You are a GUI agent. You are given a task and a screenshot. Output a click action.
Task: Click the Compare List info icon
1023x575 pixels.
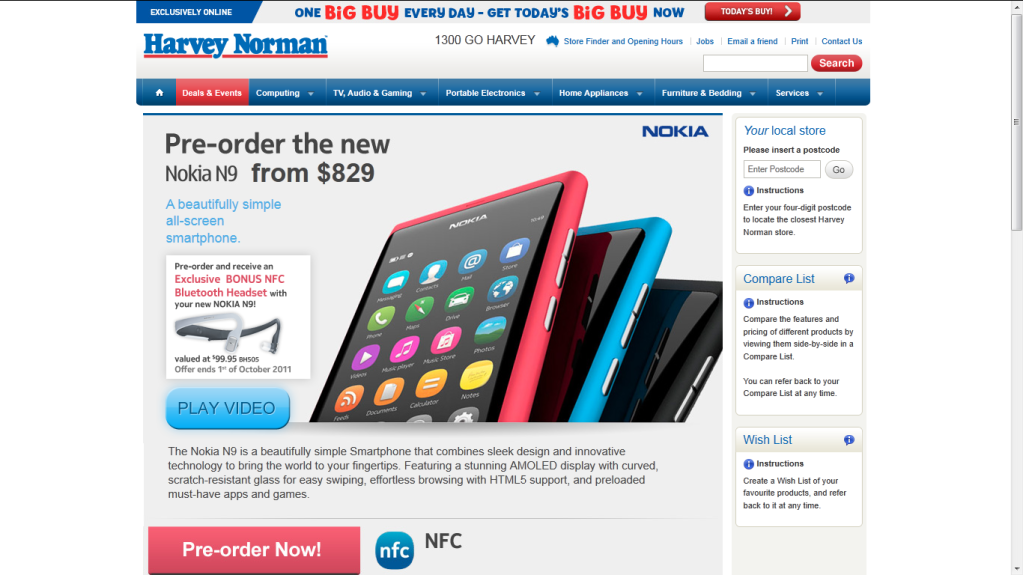click(849, 279)
